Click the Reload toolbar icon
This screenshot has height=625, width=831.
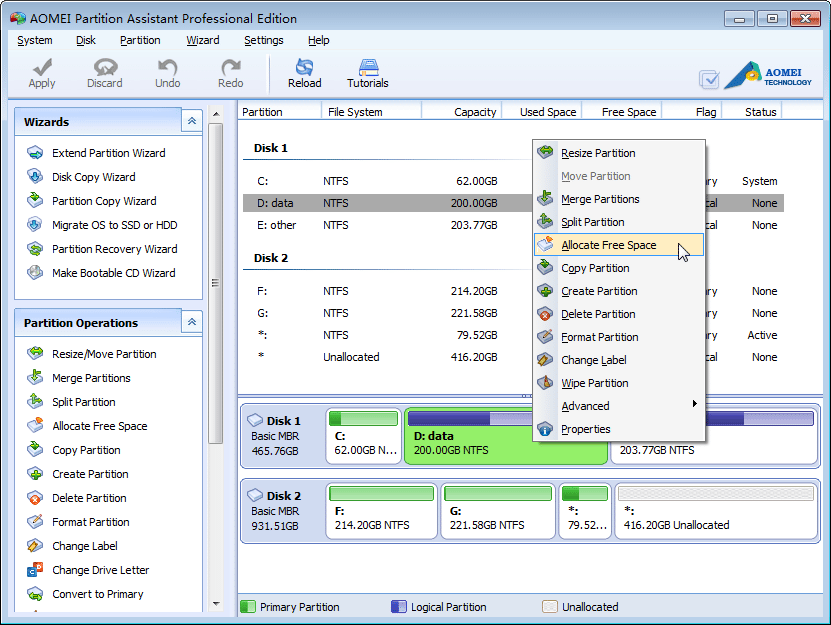pyautogui.click(x=304, y=67)
